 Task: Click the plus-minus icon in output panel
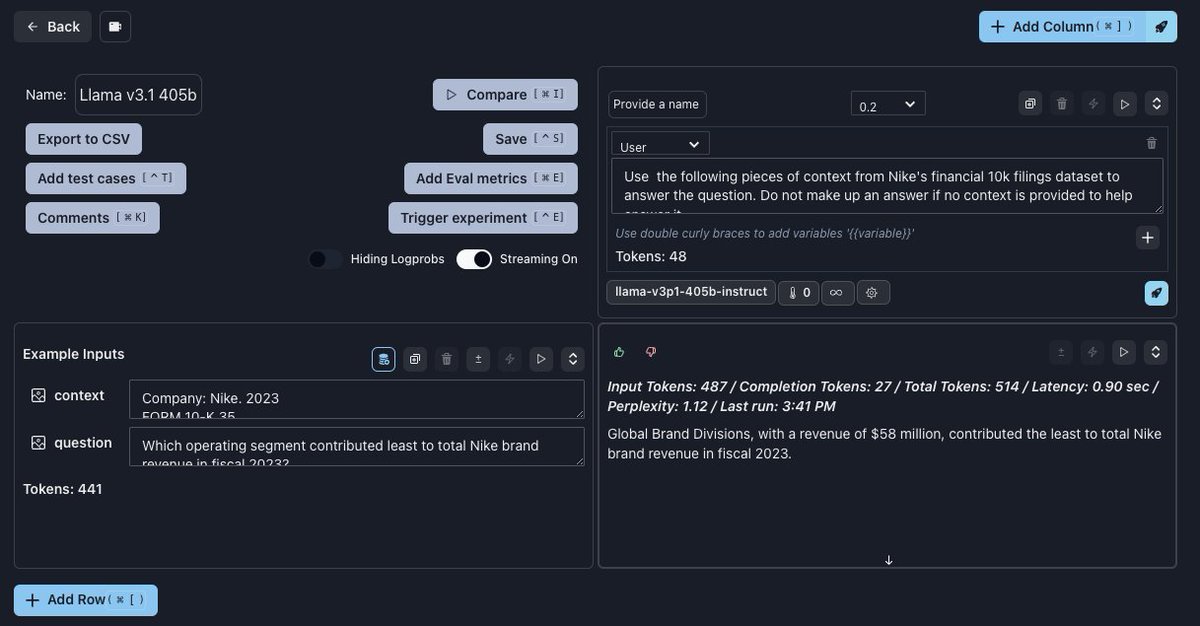pos(1061,352)
